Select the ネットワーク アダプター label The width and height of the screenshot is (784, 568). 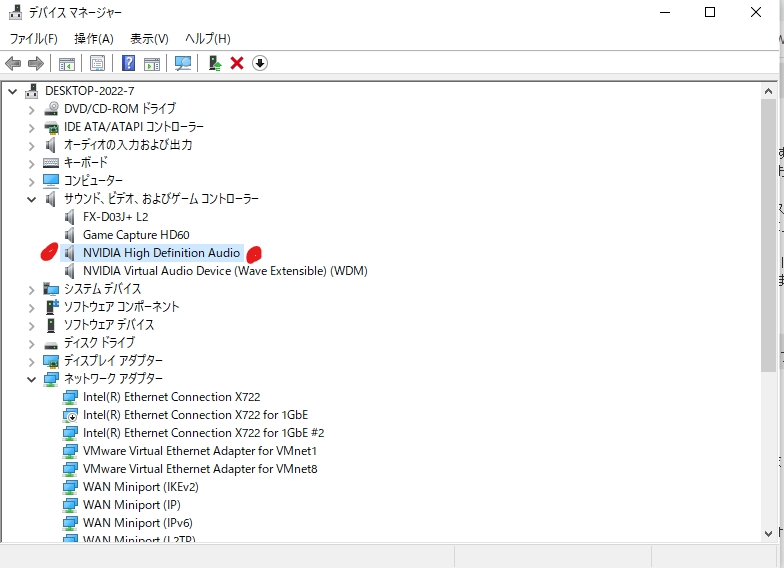[x=114, y=378]
